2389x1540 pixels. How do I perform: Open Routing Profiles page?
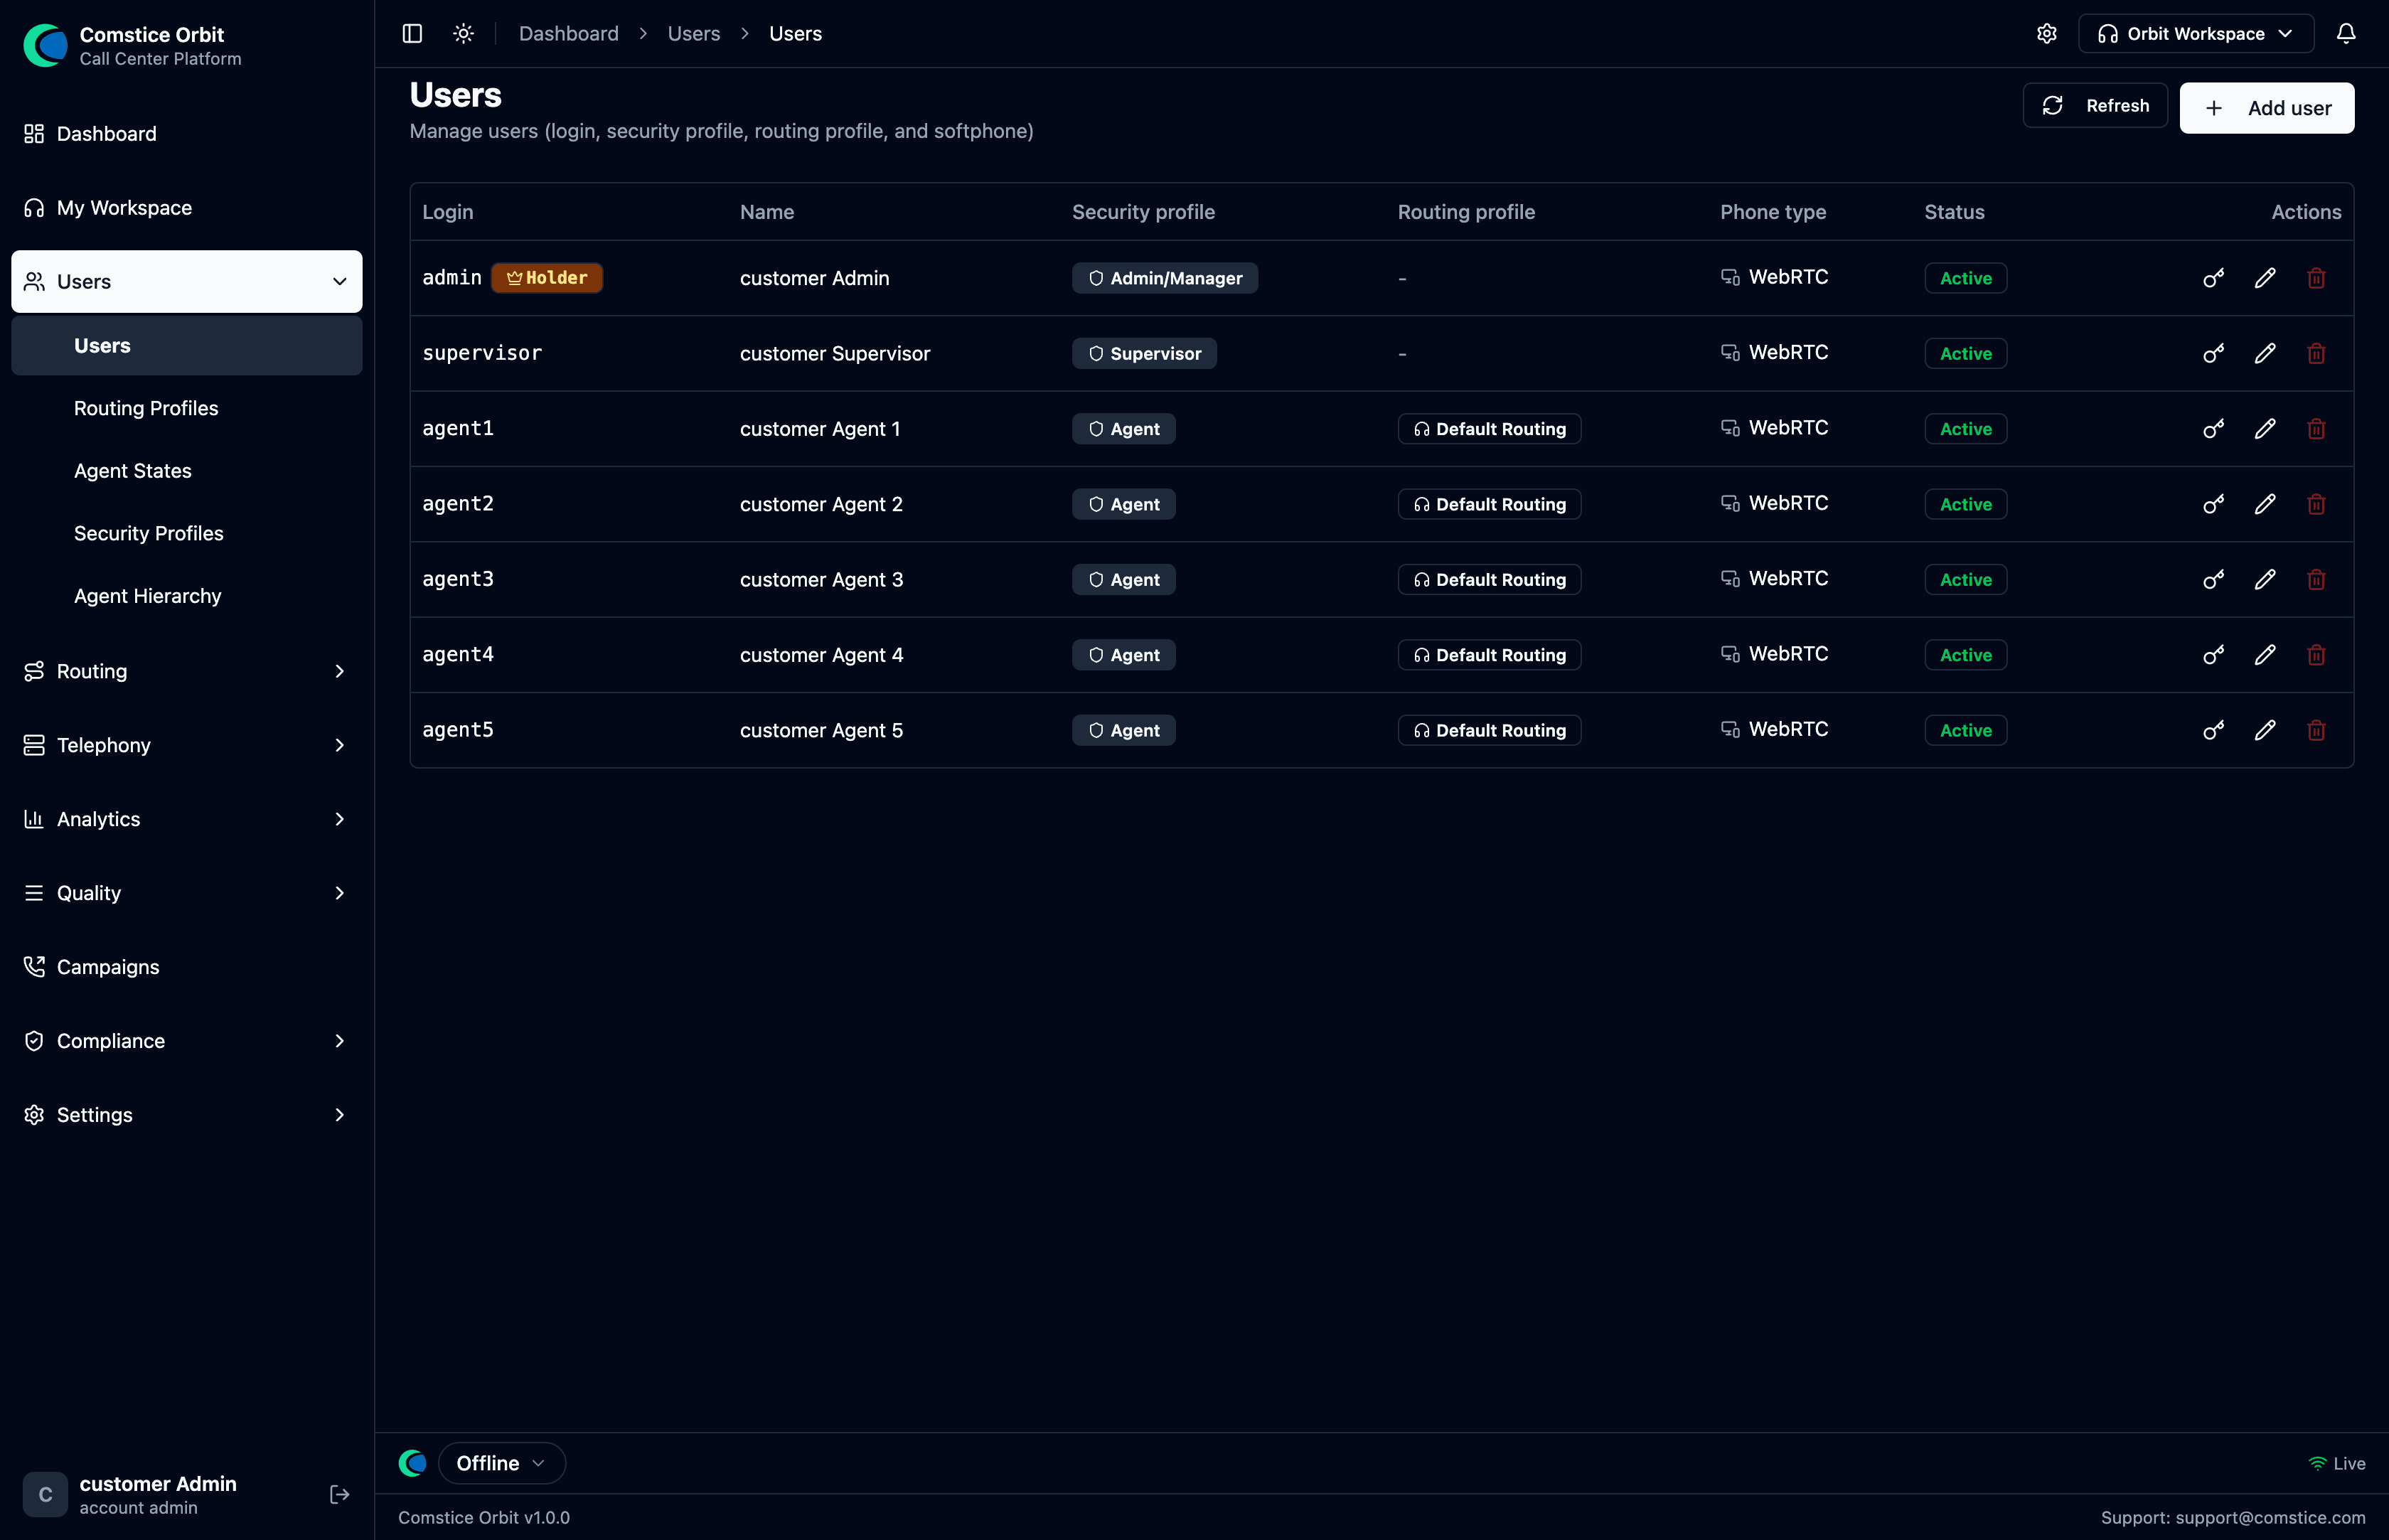click(187, 408)
